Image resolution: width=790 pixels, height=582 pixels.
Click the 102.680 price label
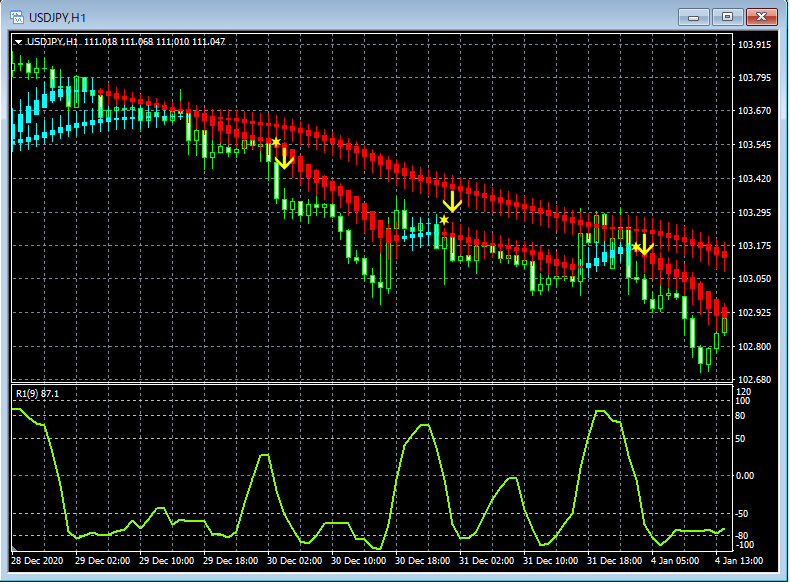754,379
